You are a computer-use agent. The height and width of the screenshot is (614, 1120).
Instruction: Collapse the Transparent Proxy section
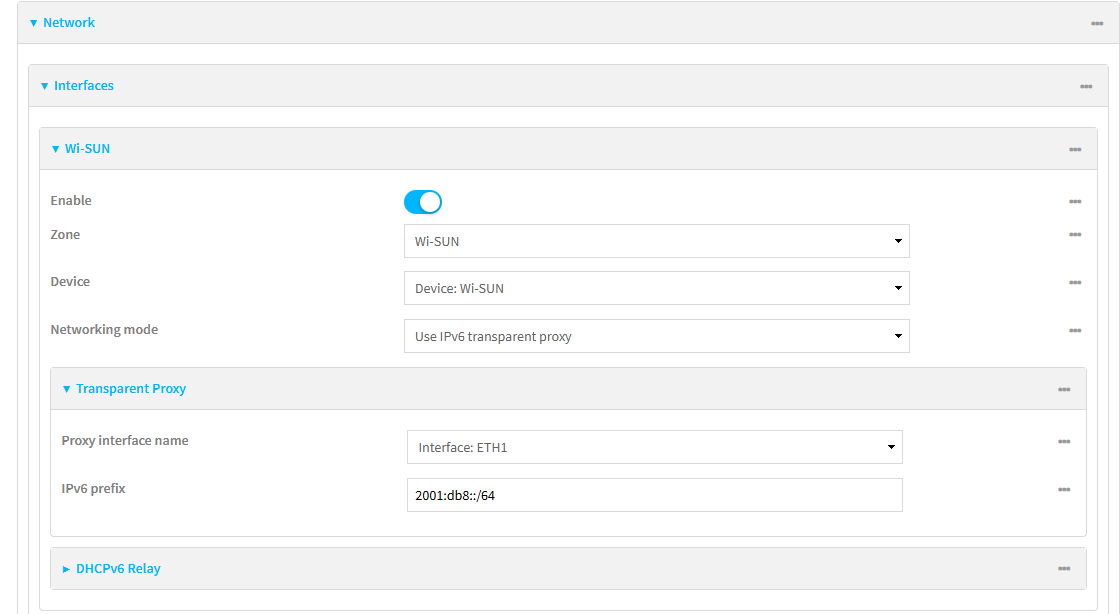click(x=131, y=388)
